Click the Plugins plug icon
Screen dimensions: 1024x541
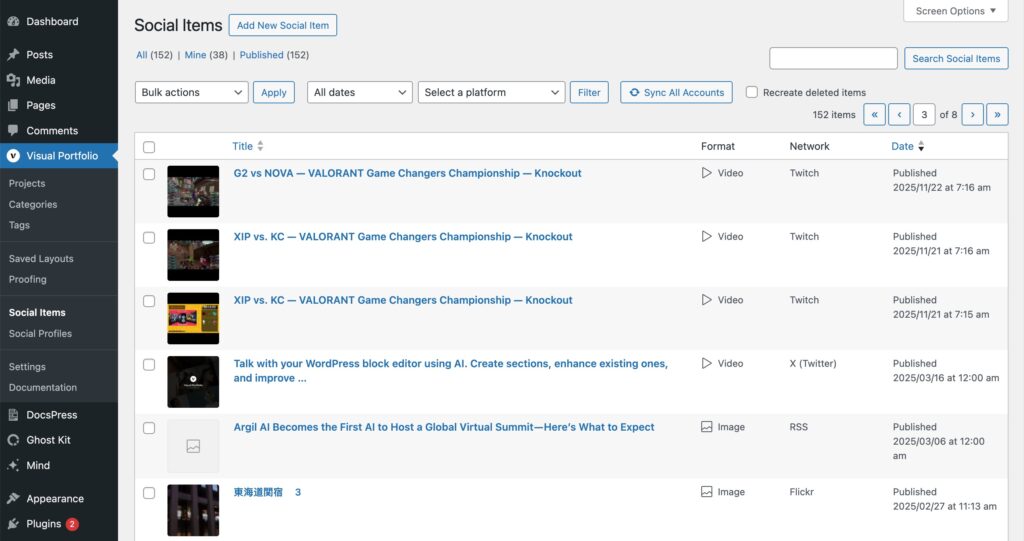pyautogui.click(x=13, y=524)
